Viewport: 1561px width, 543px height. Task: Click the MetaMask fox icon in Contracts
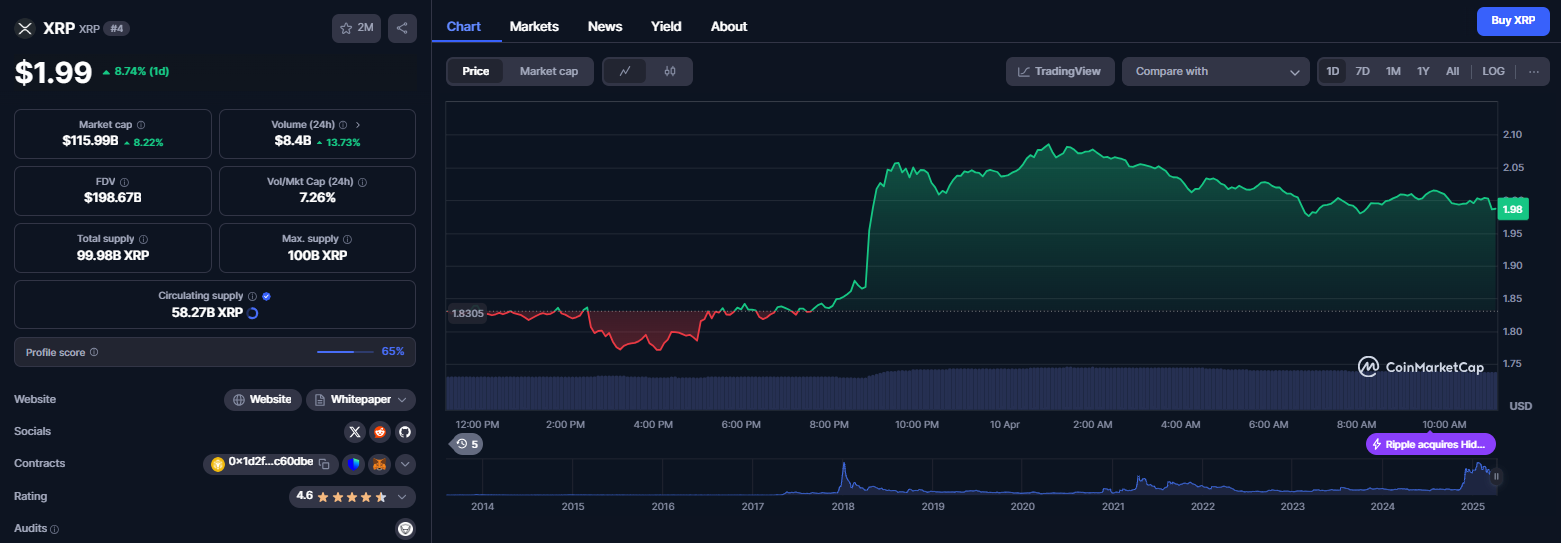point(379,464)
